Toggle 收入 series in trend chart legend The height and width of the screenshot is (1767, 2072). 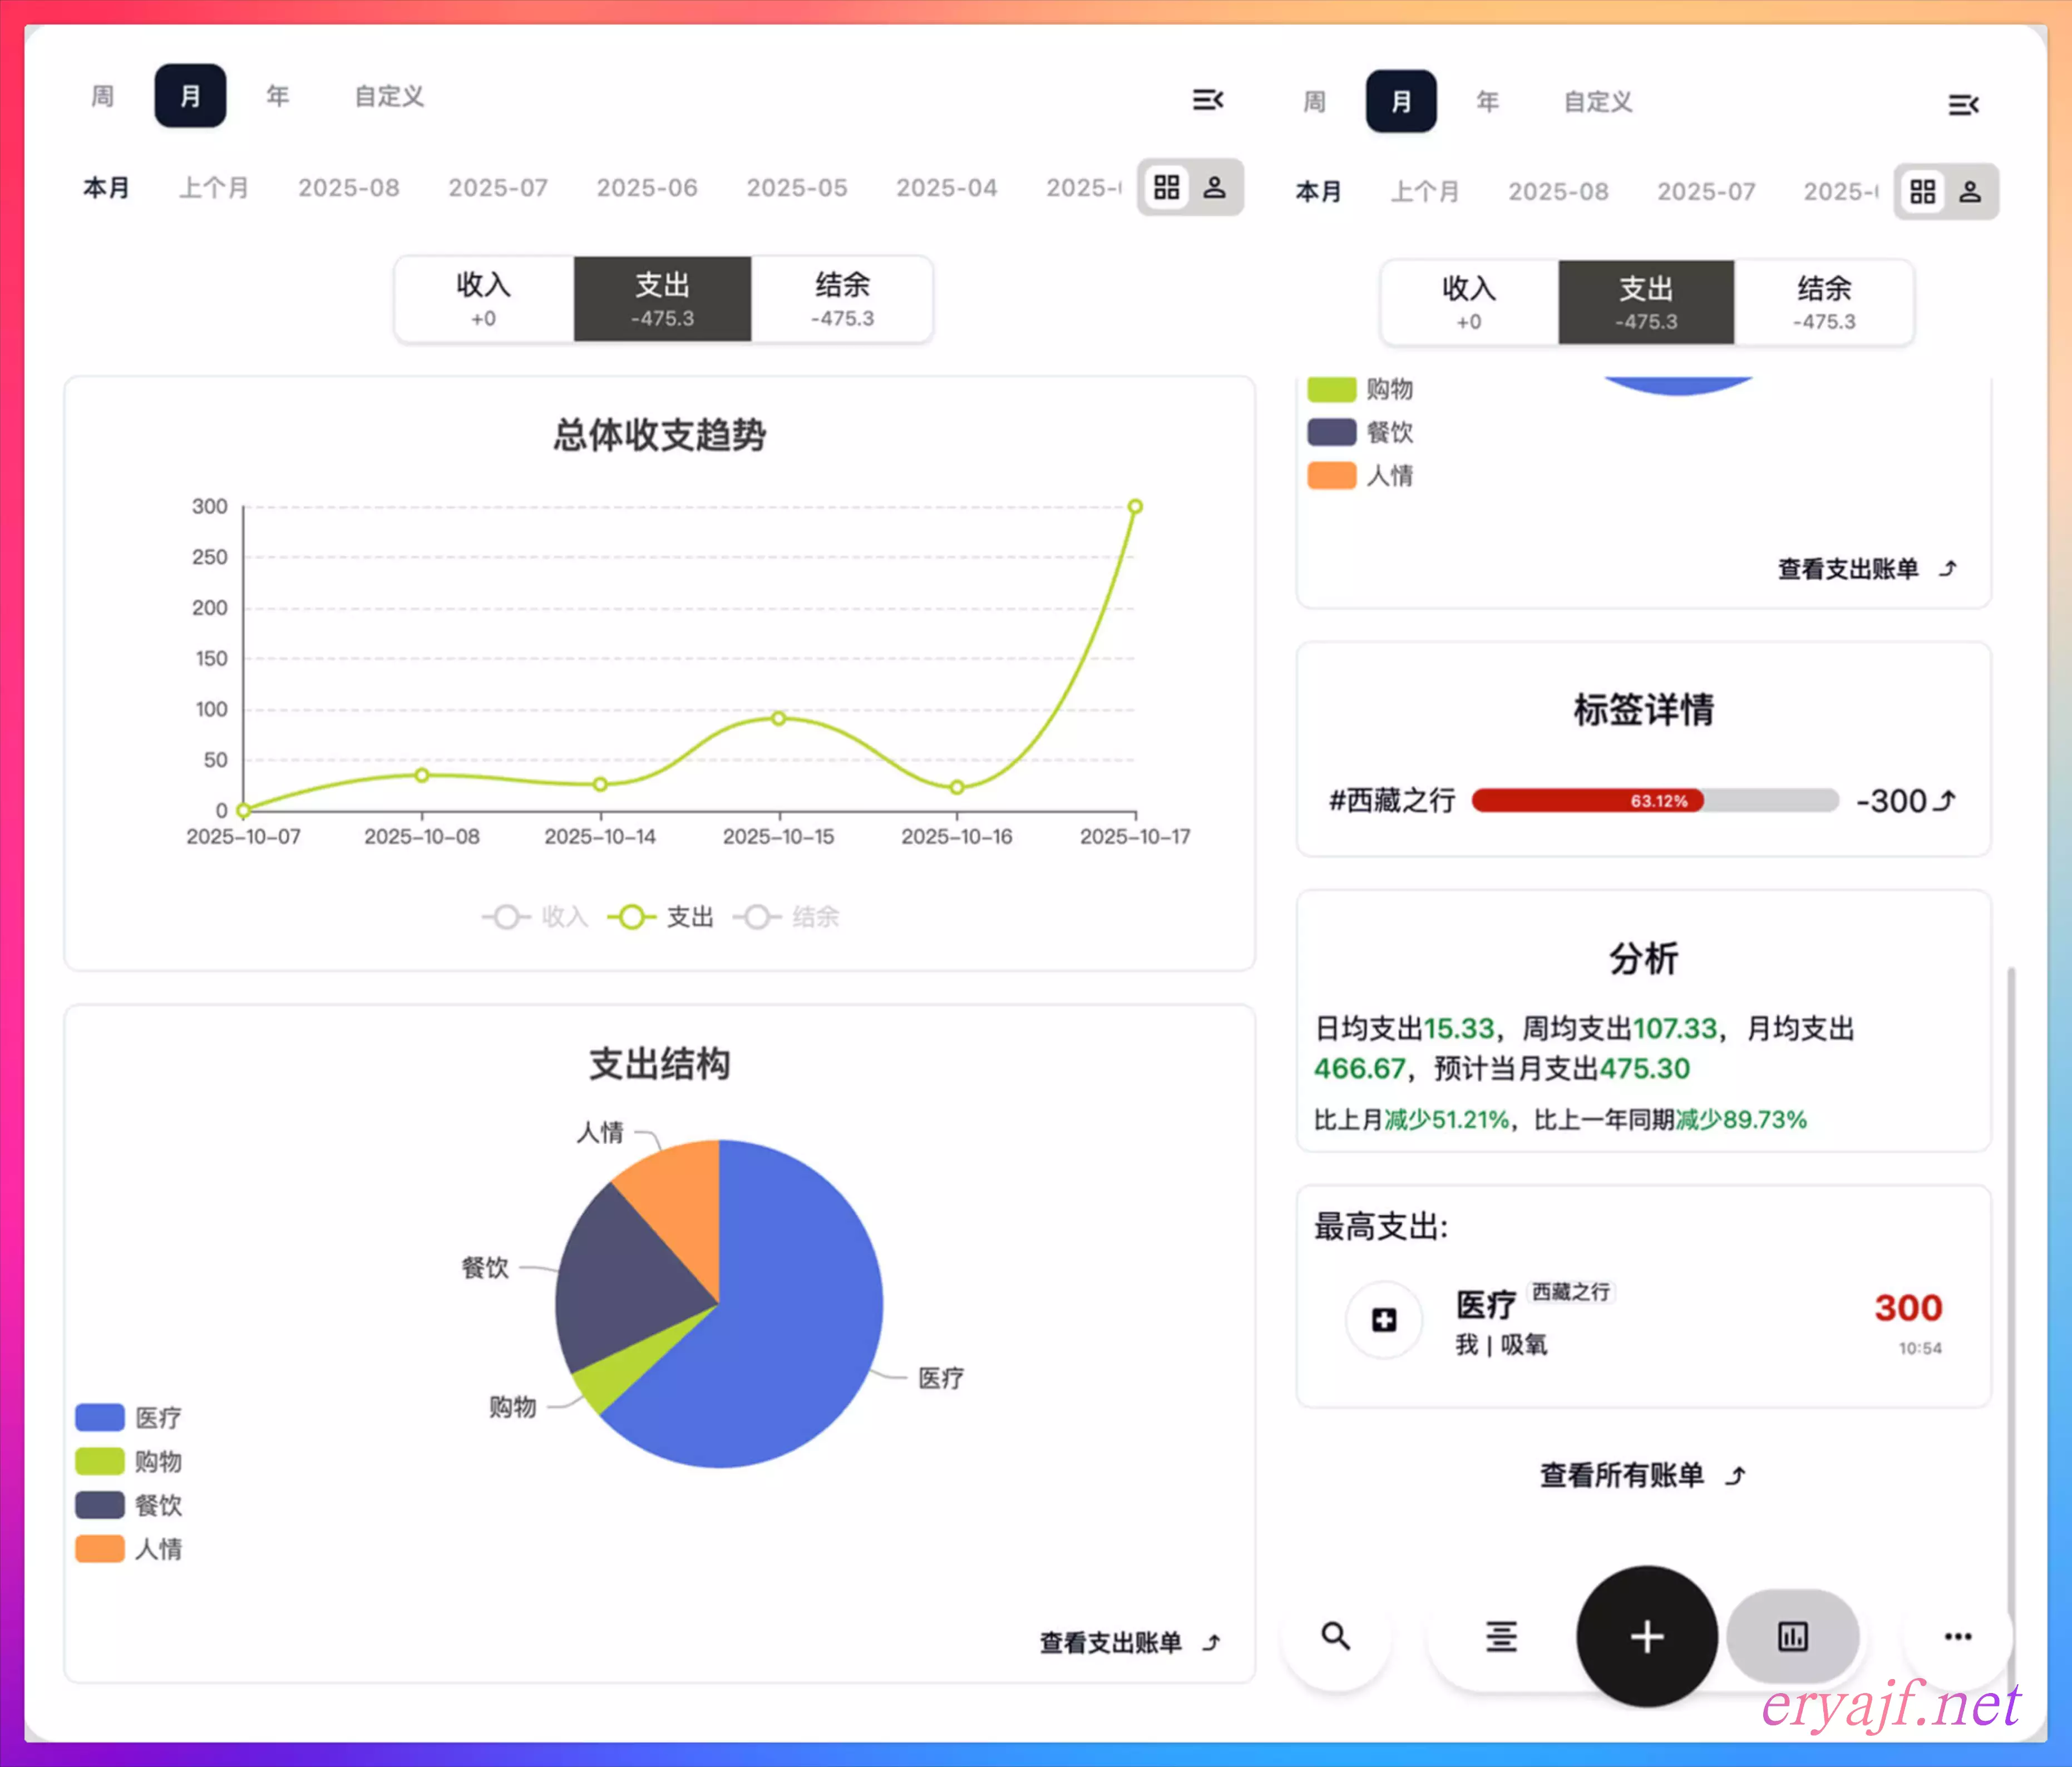click(536, 916)
